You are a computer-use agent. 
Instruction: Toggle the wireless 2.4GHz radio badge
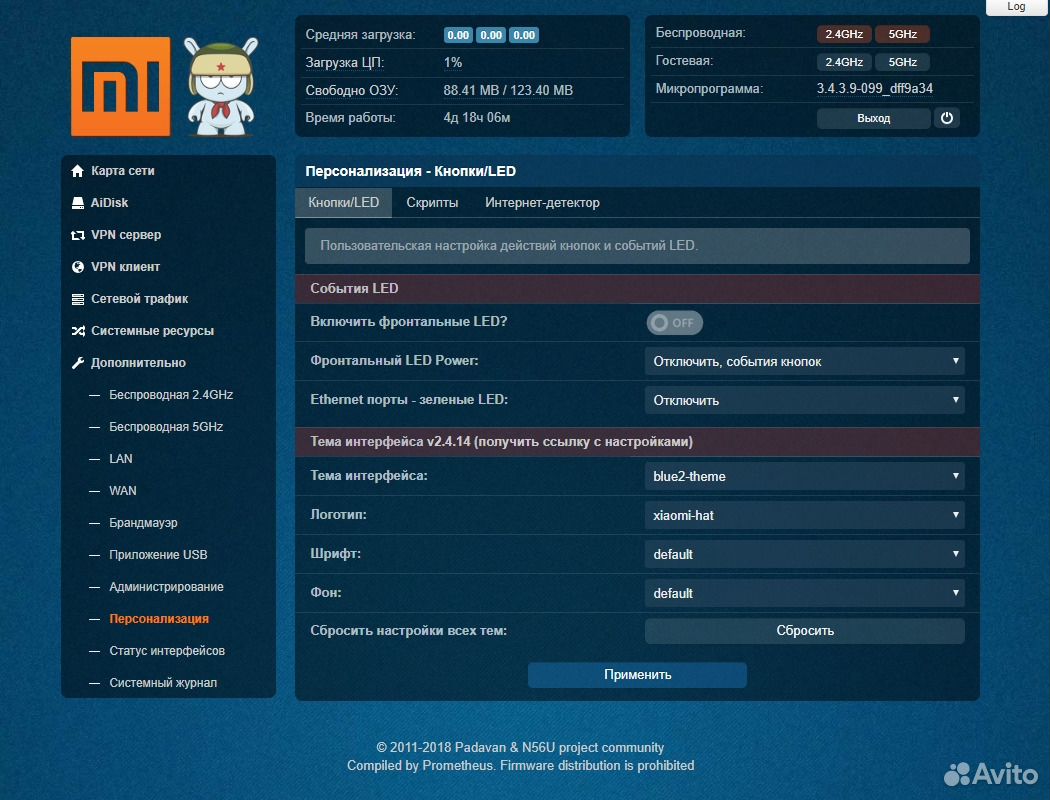(844, 34)
